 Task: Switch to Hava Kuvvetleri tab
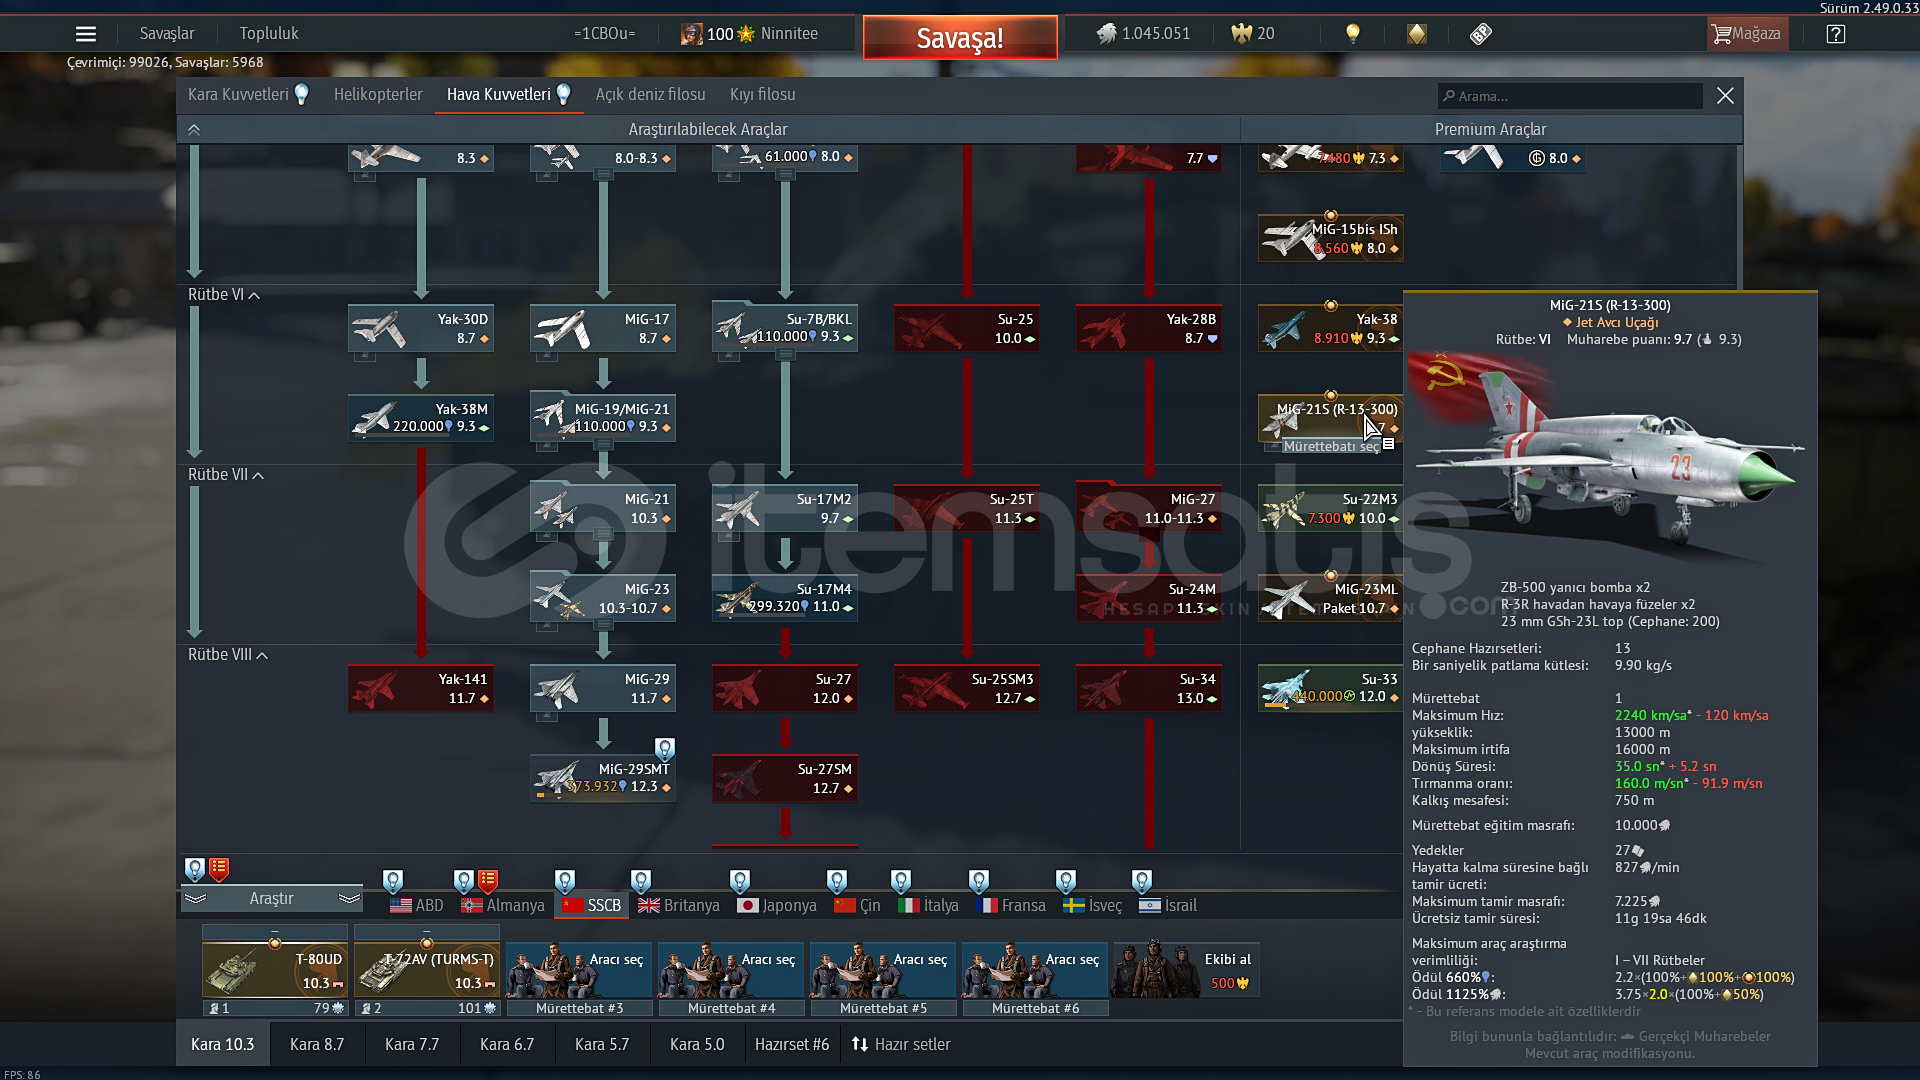click(x=509, y=95)
